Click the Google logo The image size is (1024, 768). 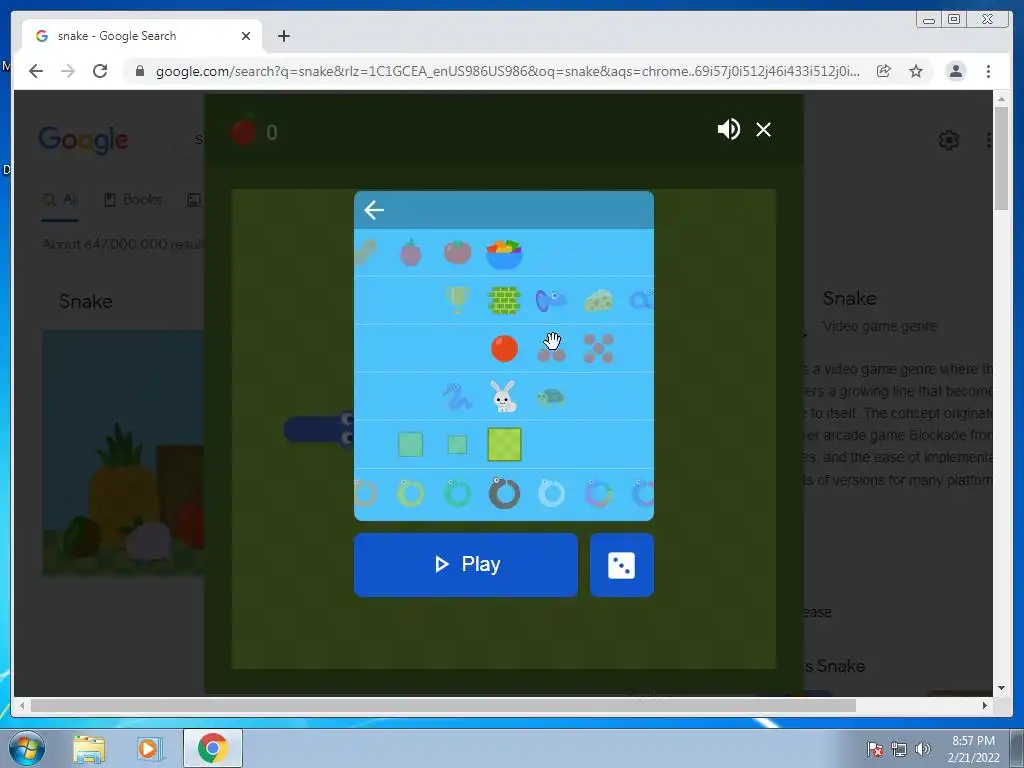pyautogui.click(x=83, y=140)
